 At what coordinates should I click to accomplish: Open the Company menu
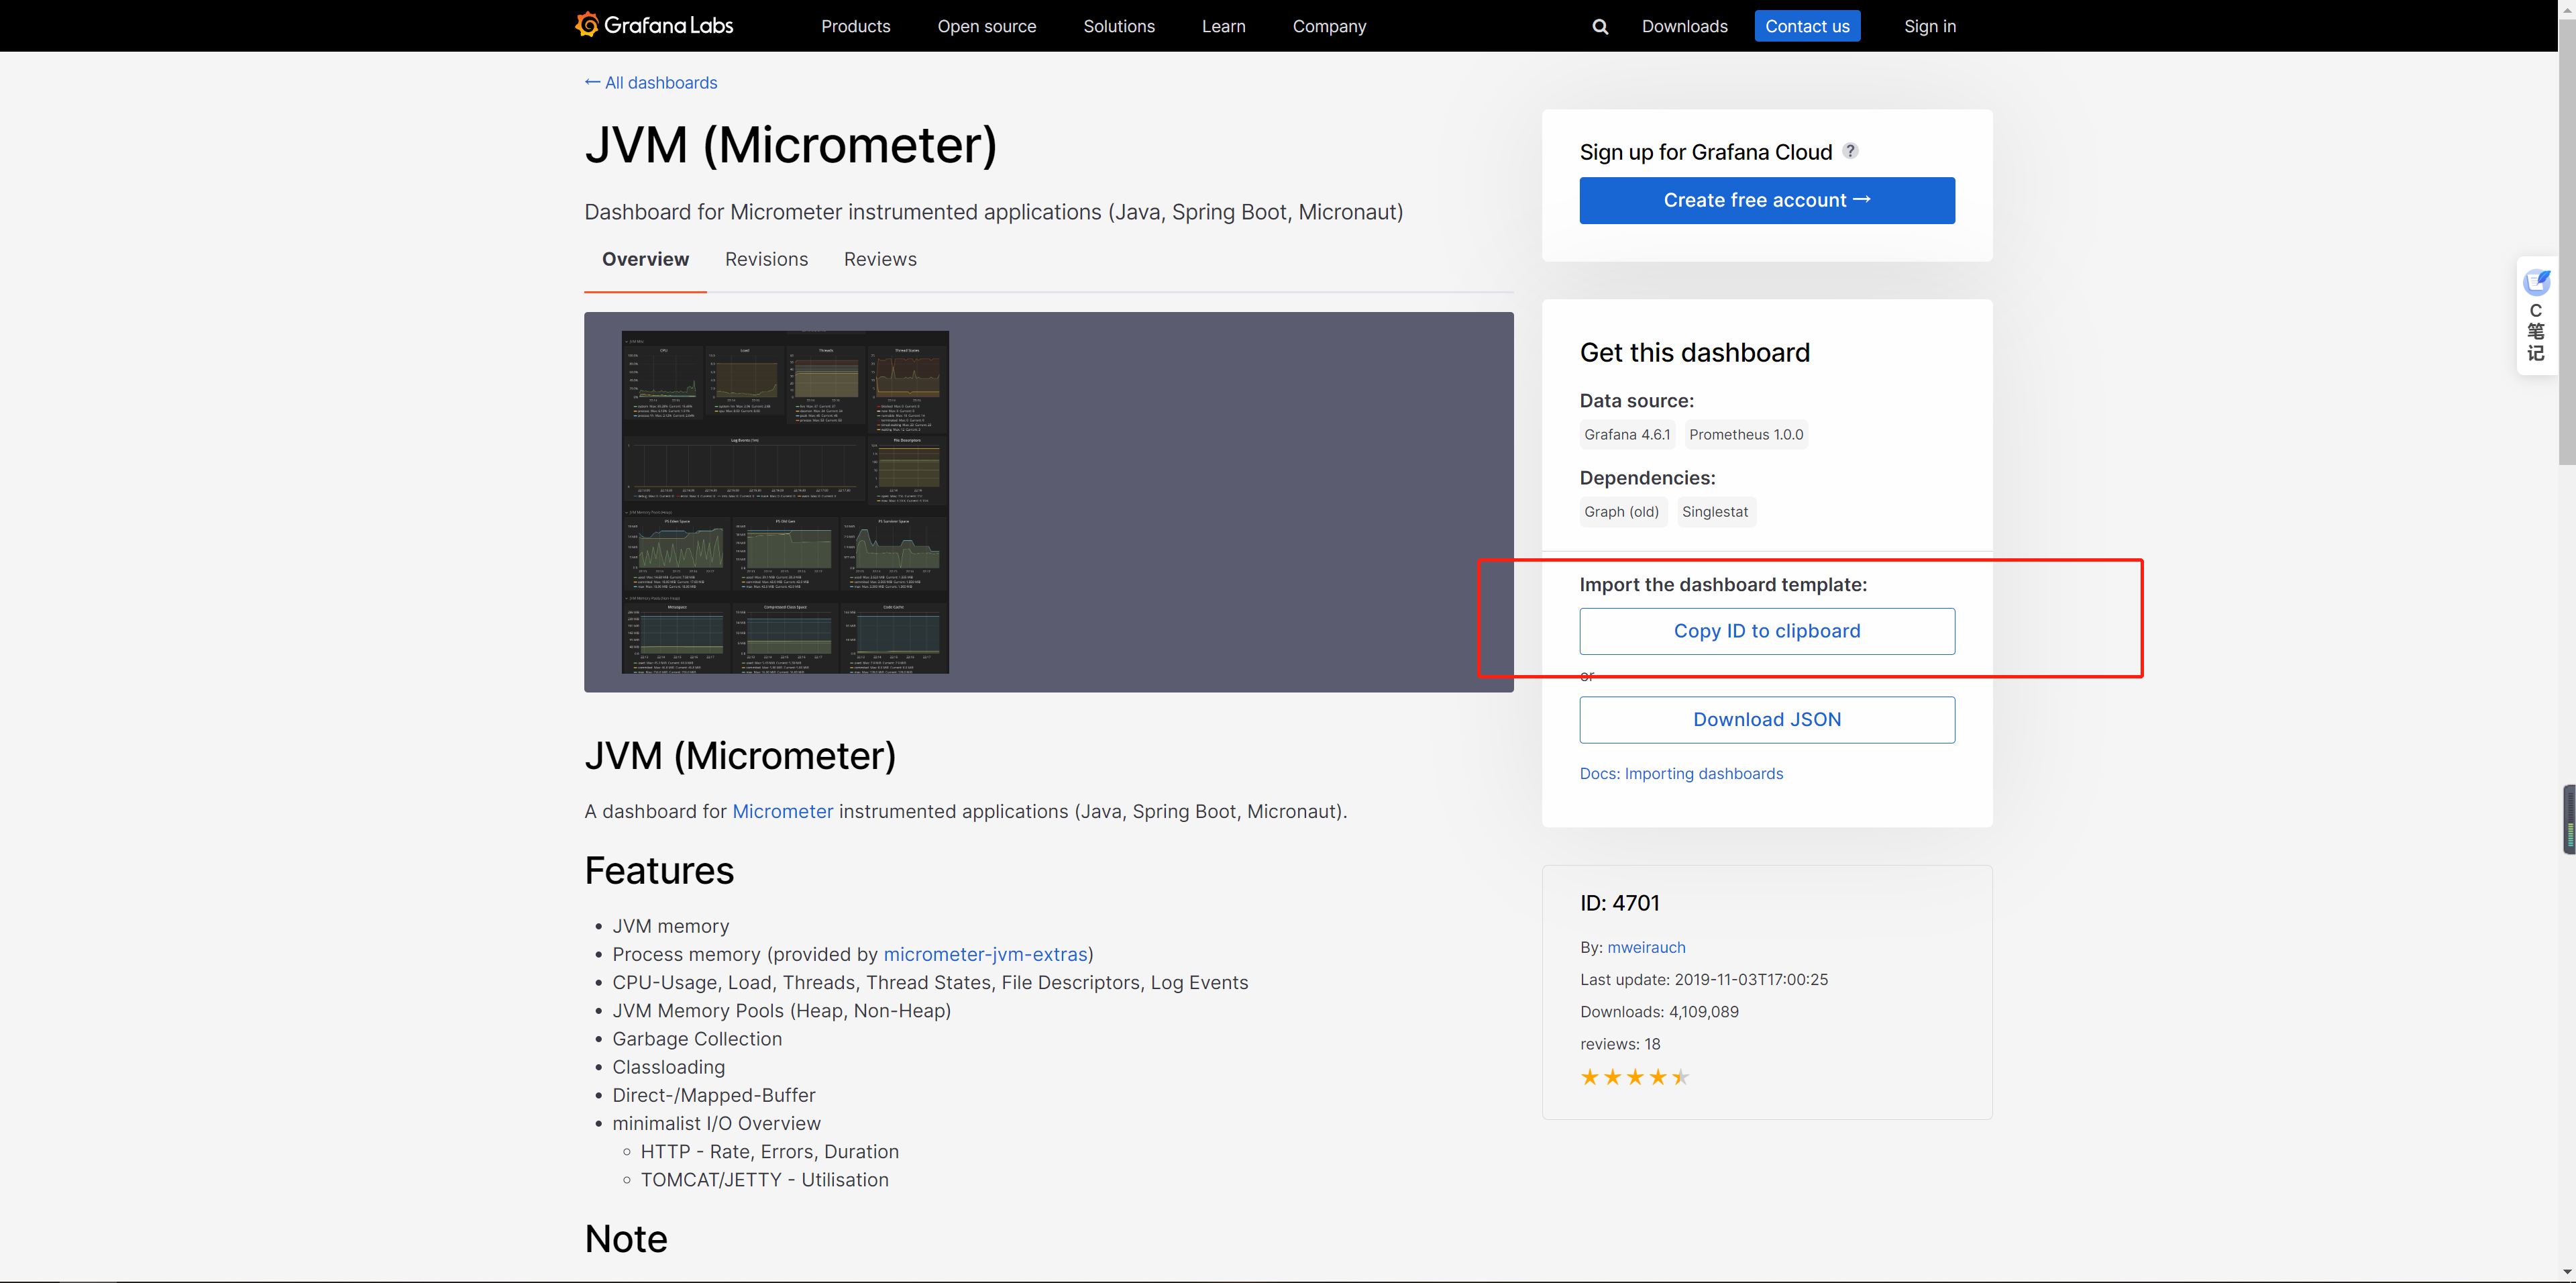[x=1329, y=26]
